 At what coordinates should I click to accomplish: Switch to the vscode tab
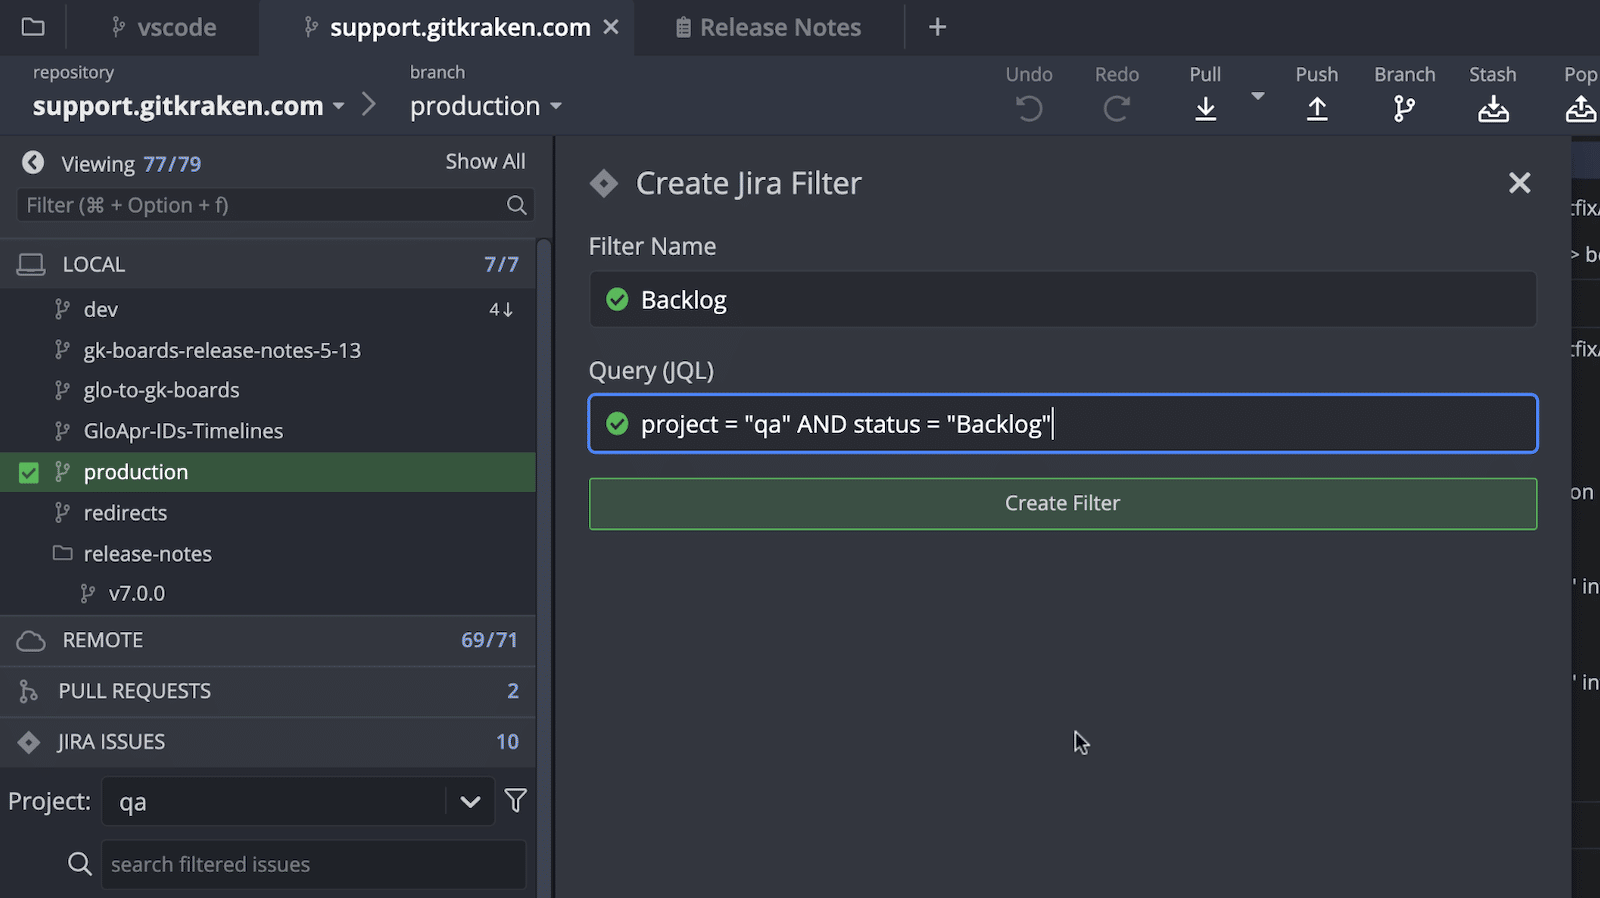point(164,27)
